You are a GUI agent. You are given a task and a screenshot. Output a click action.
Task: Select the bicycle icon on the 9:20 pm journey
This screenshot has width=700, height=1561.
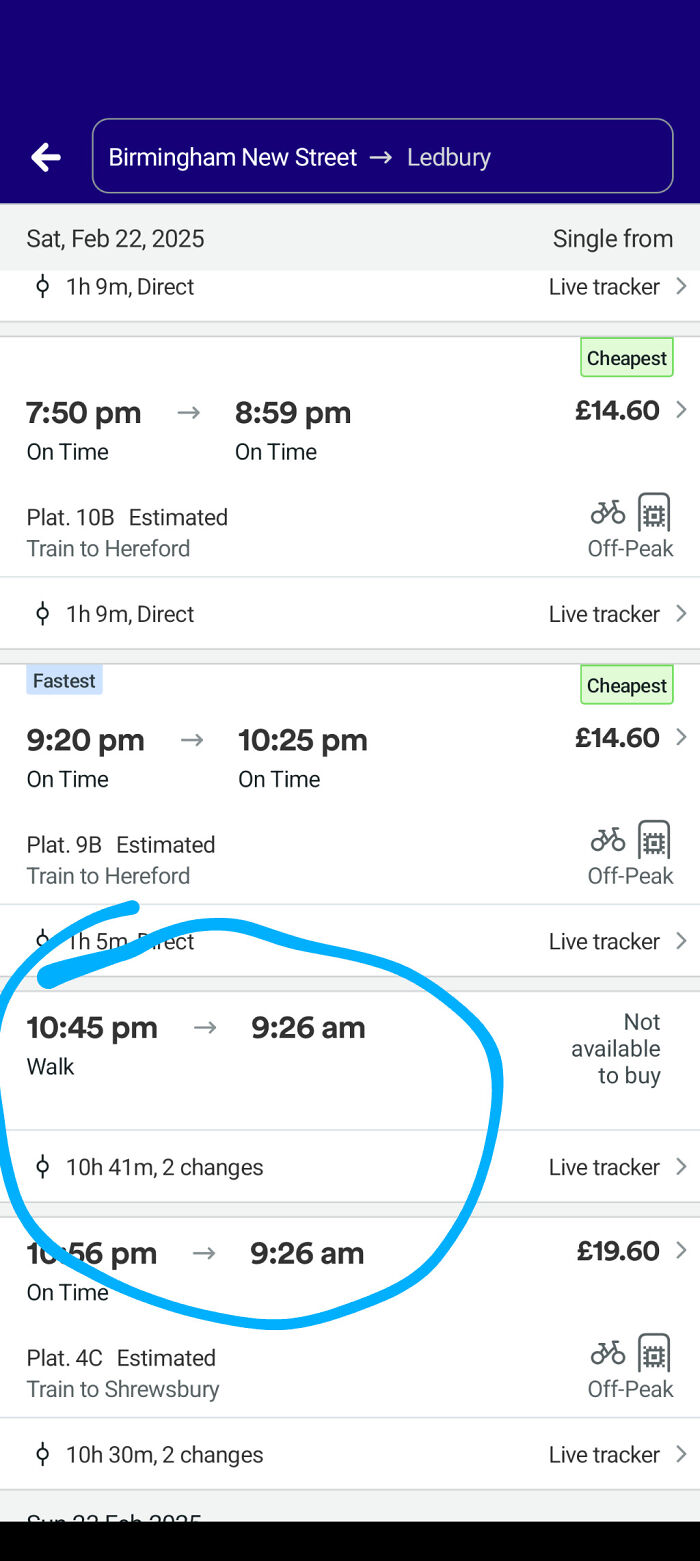point(608,840)
